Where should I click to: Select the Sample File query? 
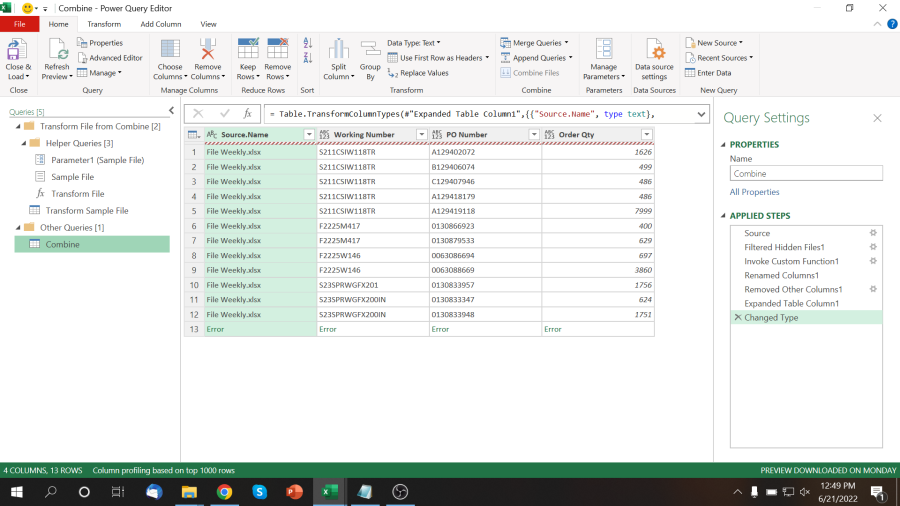(72, 177)
